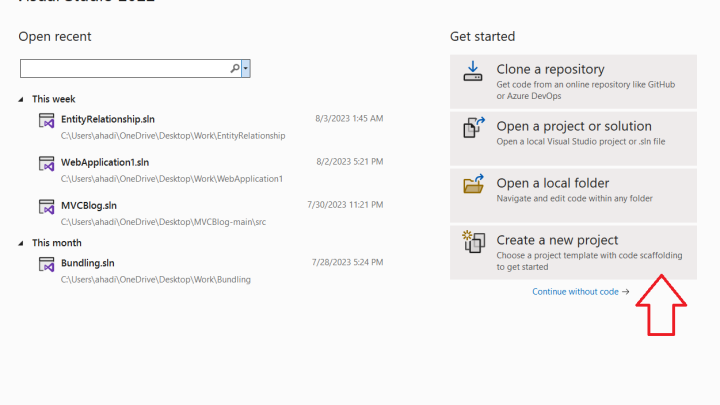720x405 pixels.
Task: Open the recent solution MVCBlog.sln
Action: pos(89,206)
